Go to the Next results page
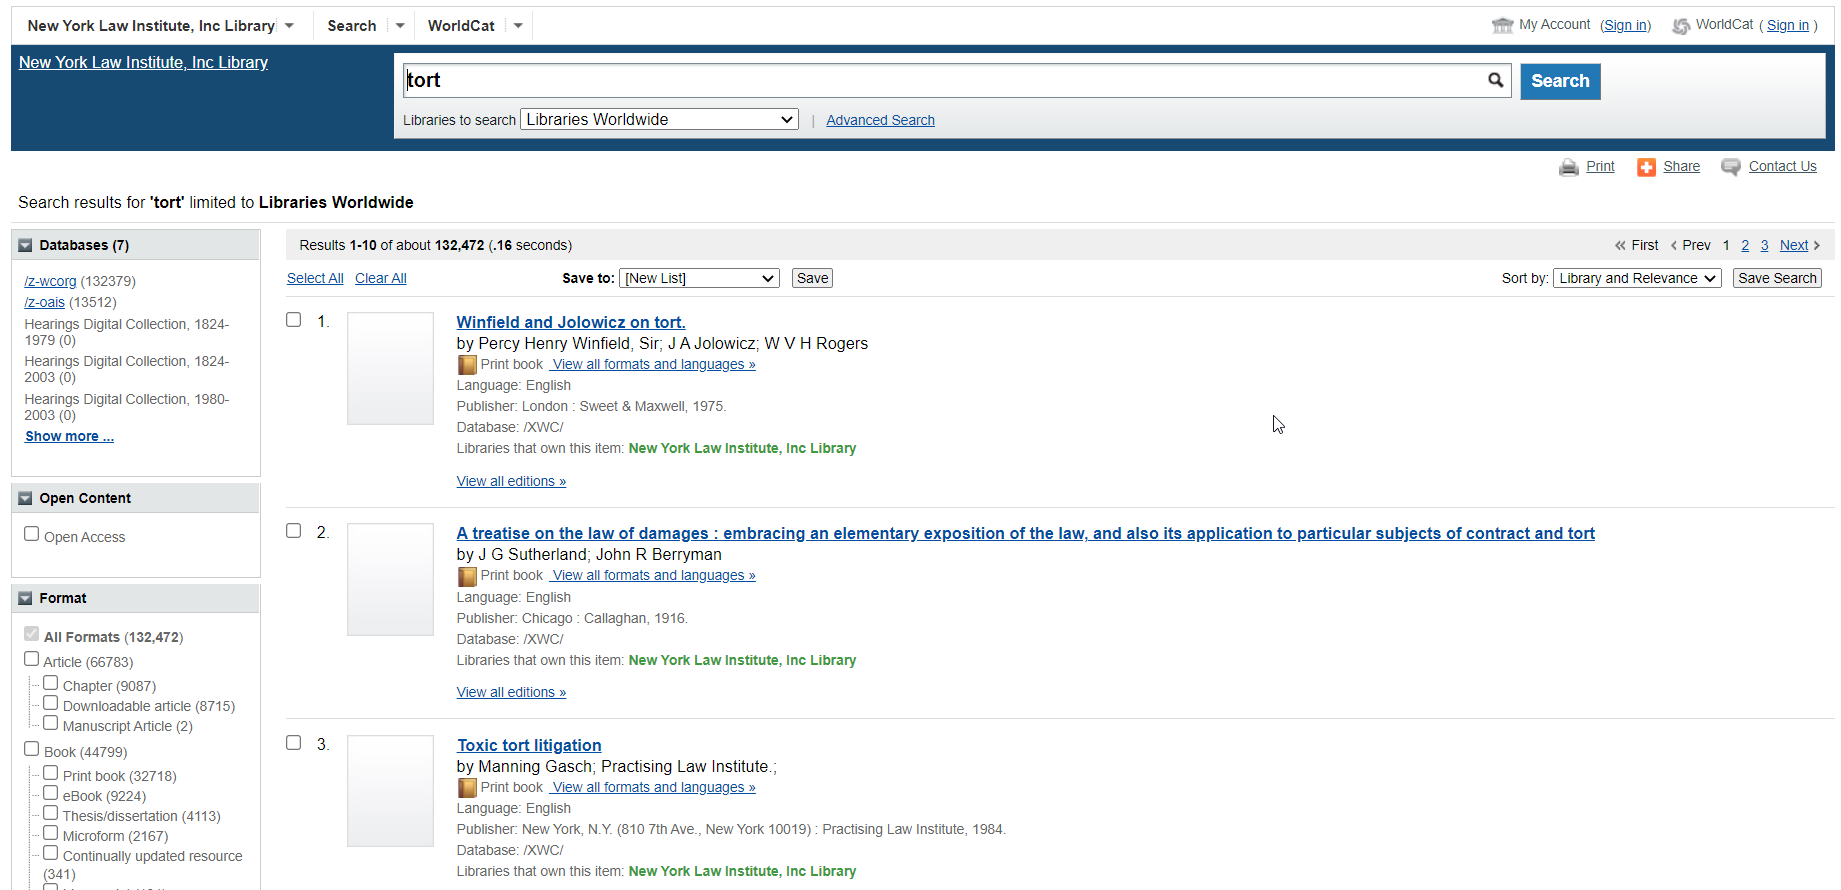Viewport: 1841px width, 890px height. click(x=1793, y=246)
